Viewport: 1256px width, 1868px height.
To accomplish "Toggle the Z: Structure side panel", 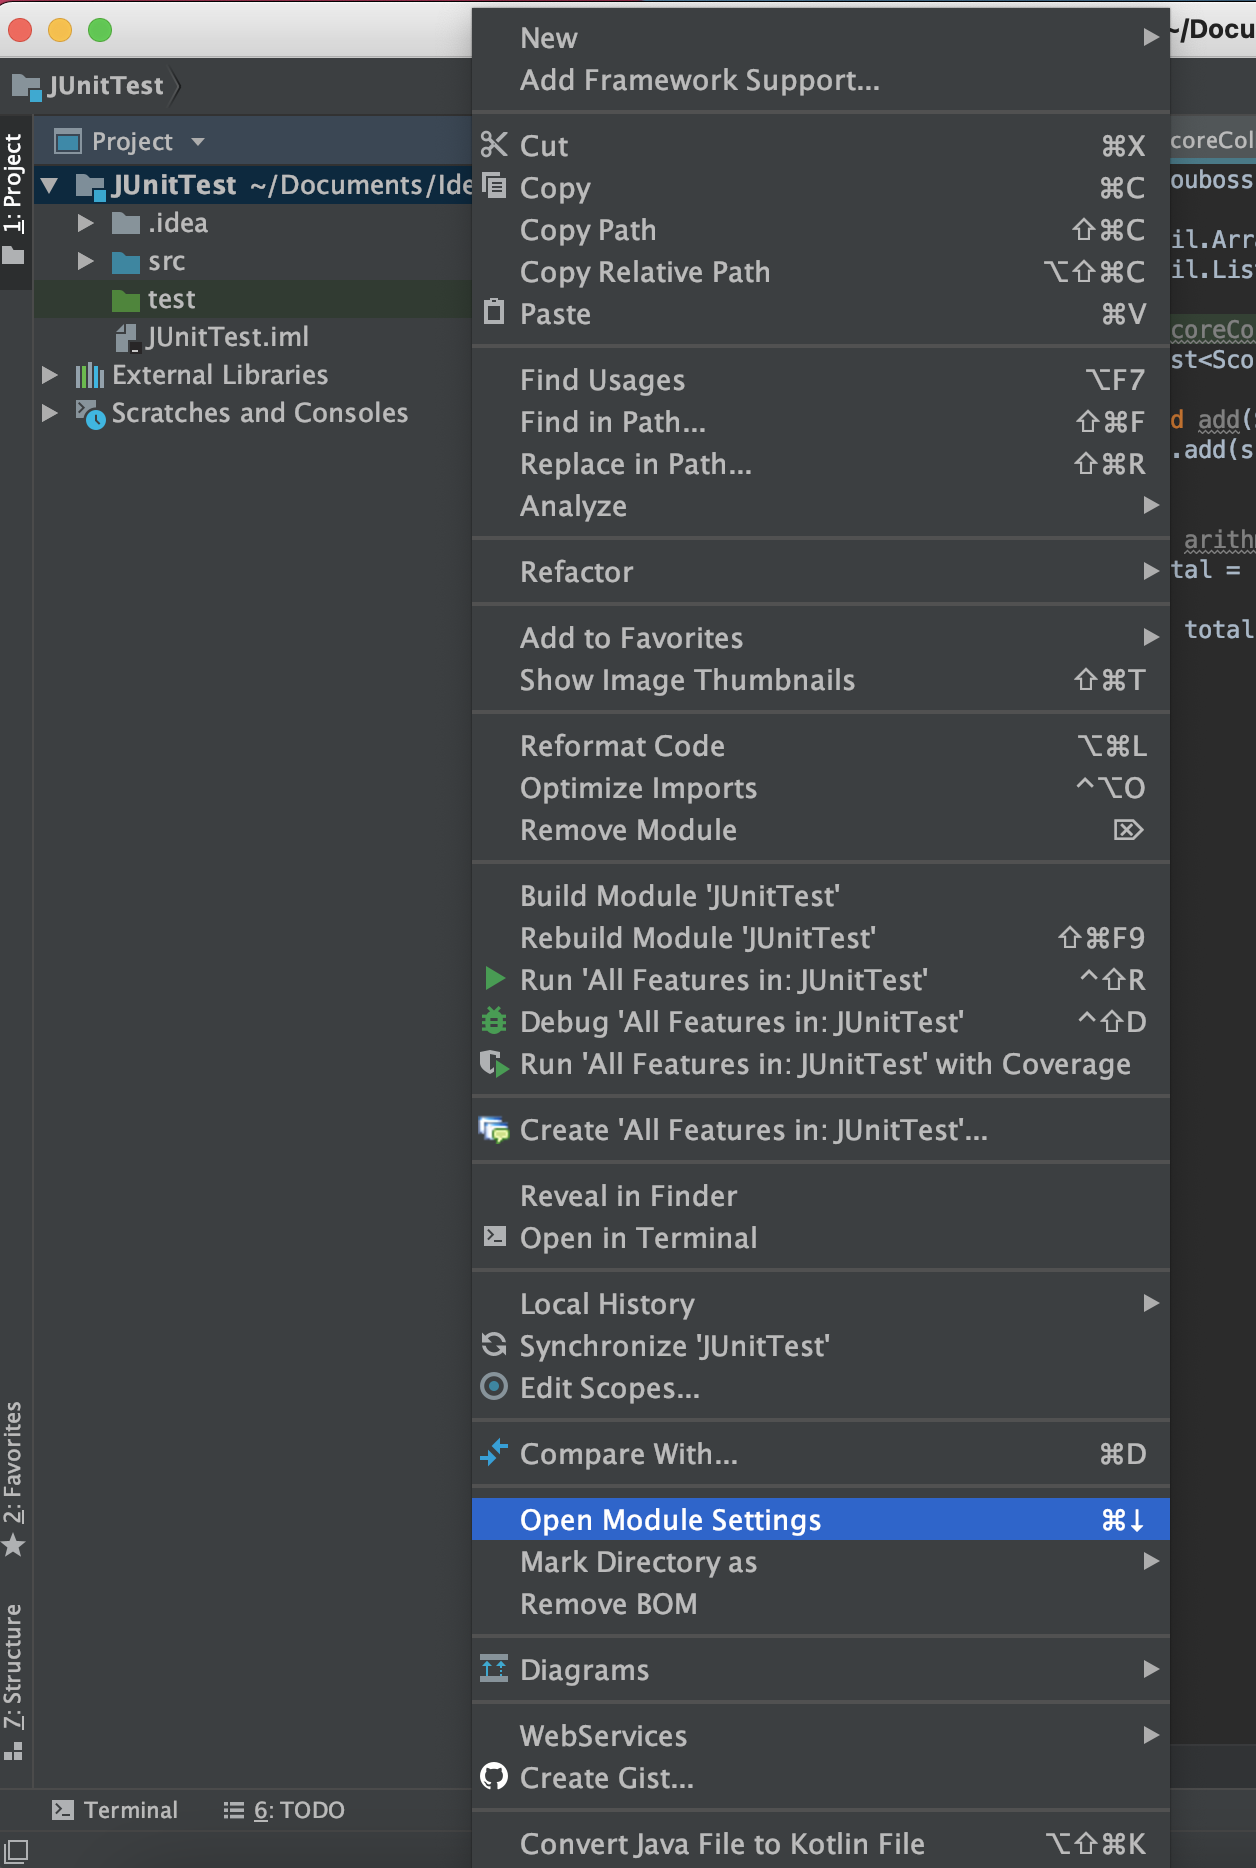I will point(14,1681).
